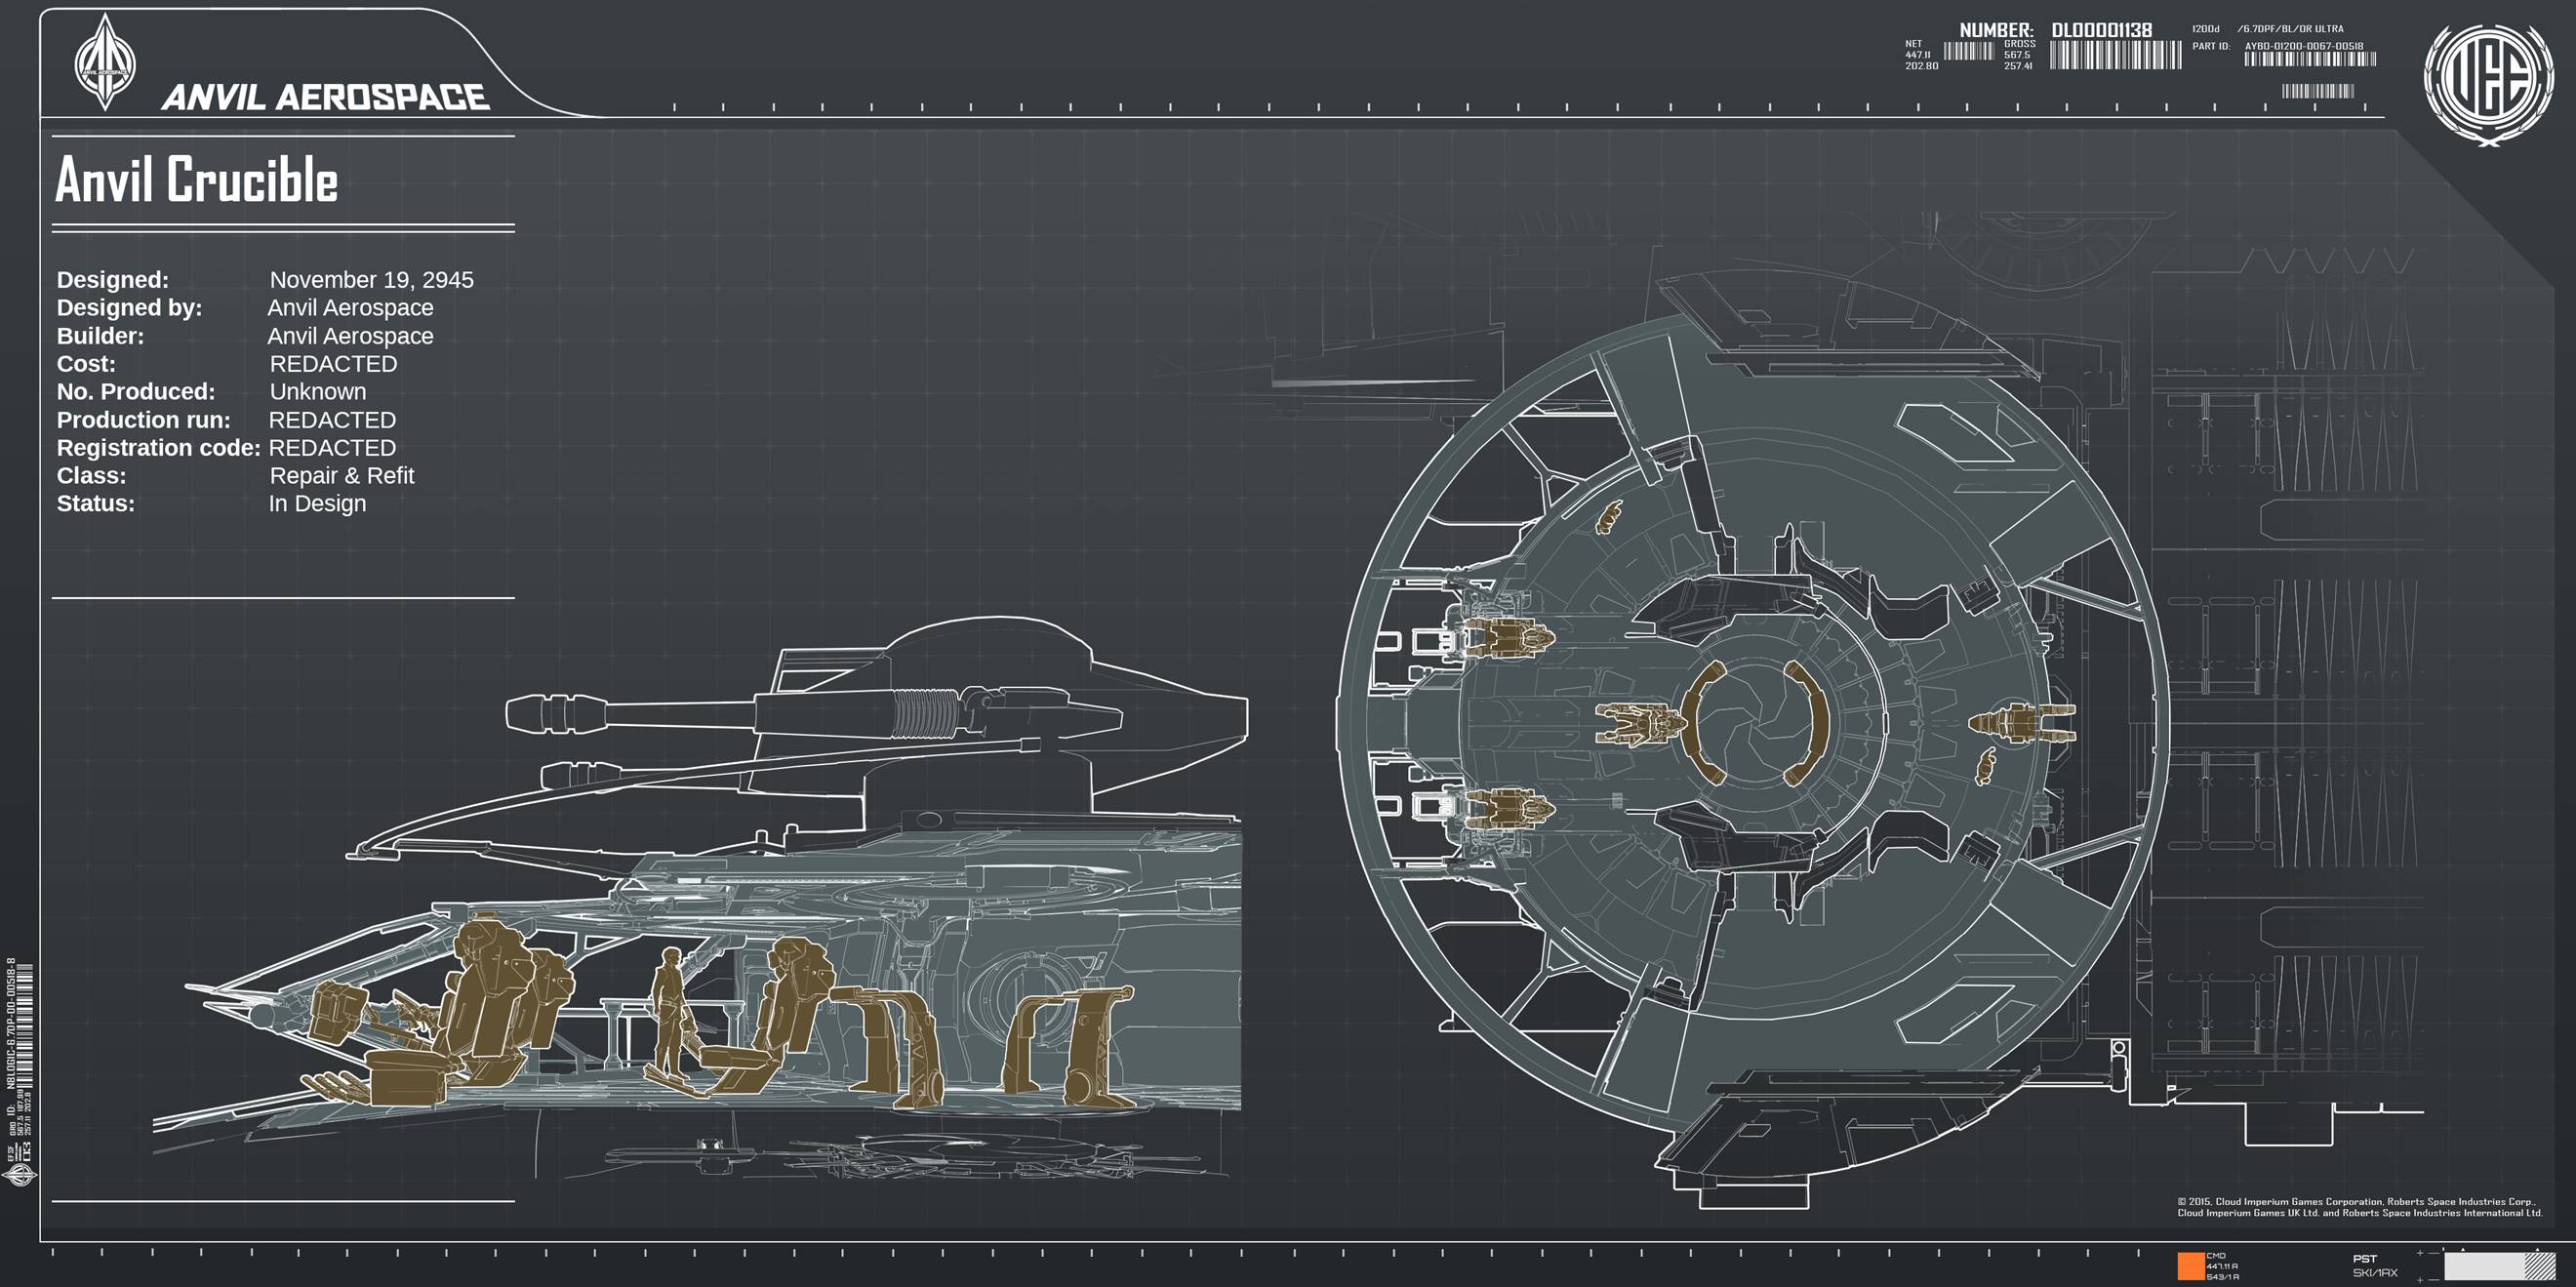Click the copyright Cloud Imperium Games text
This screenshot has width=2576, height=1287.
[2359, 1207]
